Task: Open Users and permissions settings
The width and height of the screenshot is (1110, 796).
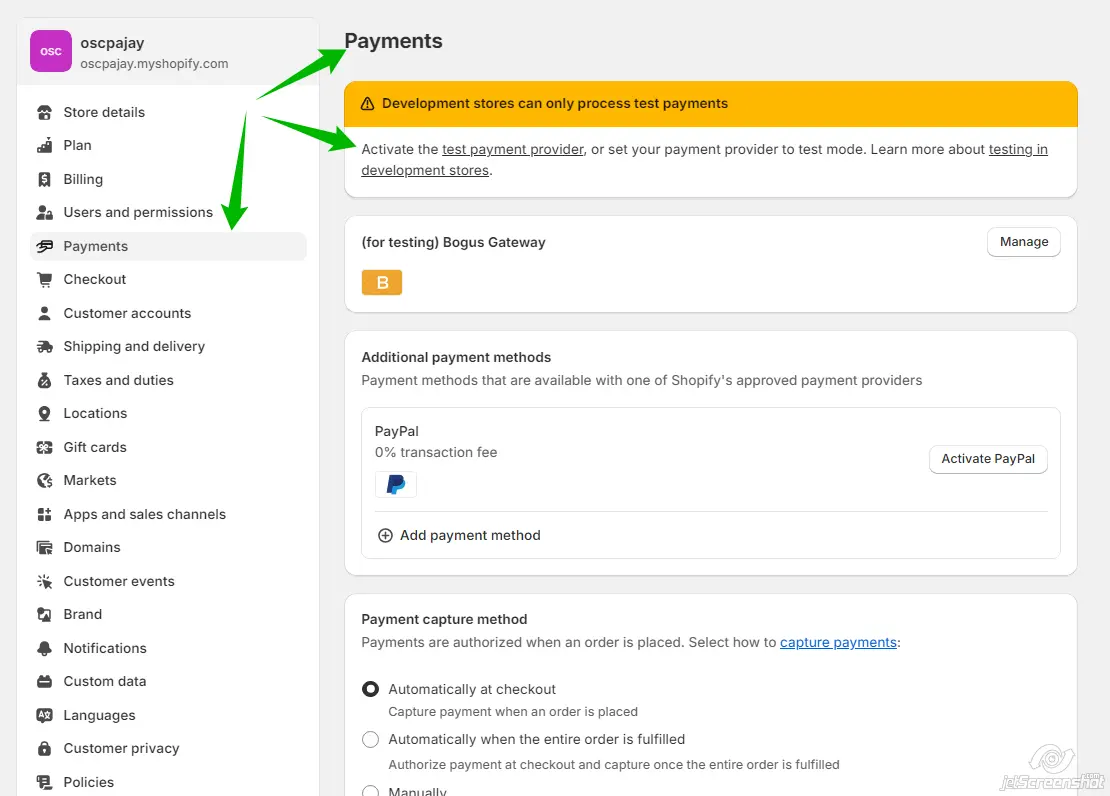Action: 138,212
